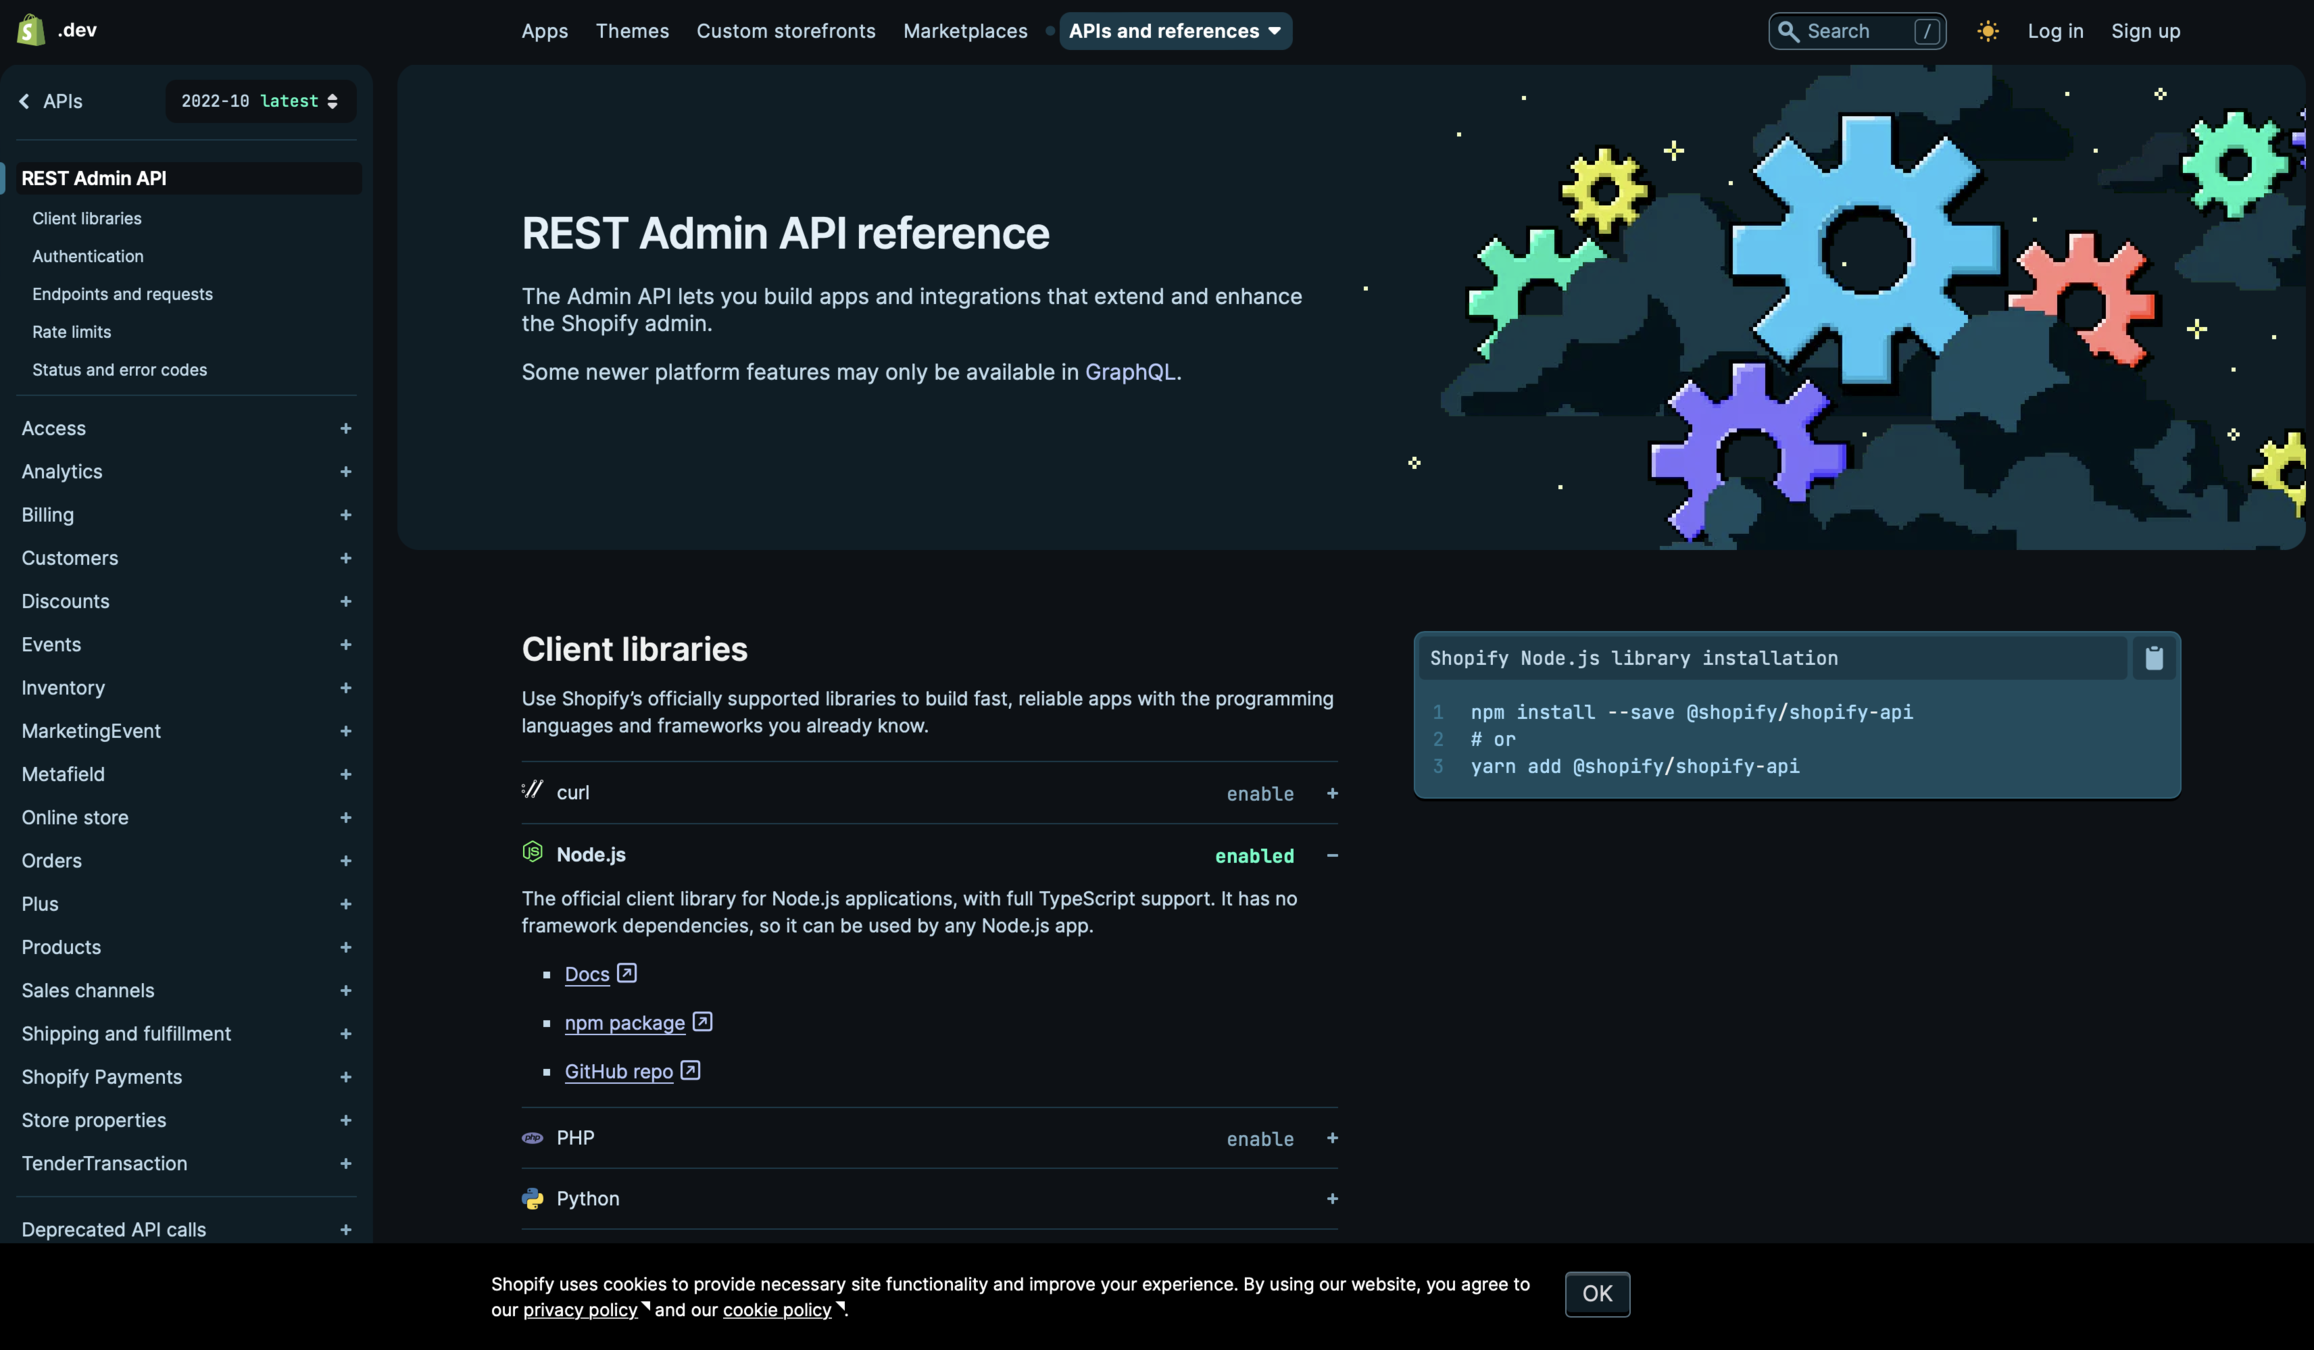Open the 2022-10 latest version dropdown

click(260, 101)
